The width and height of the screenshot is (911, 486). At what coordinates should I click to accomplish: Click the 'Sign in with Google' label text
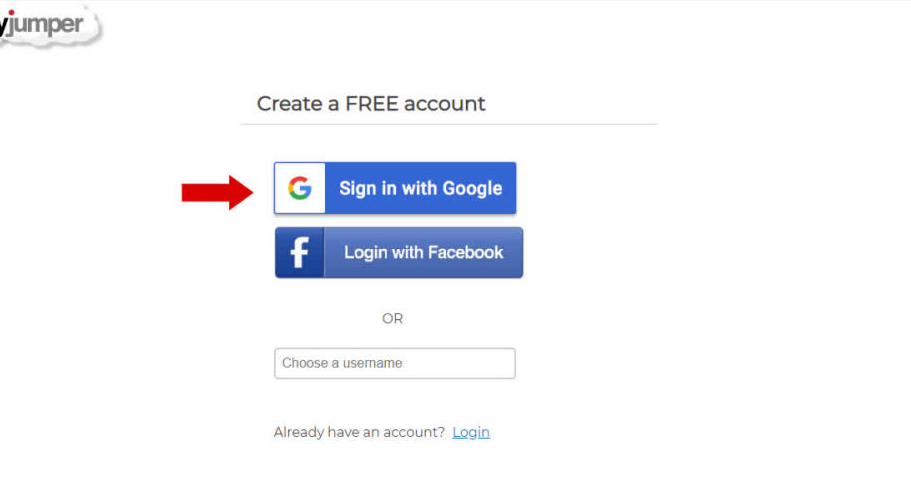[421, 188]
